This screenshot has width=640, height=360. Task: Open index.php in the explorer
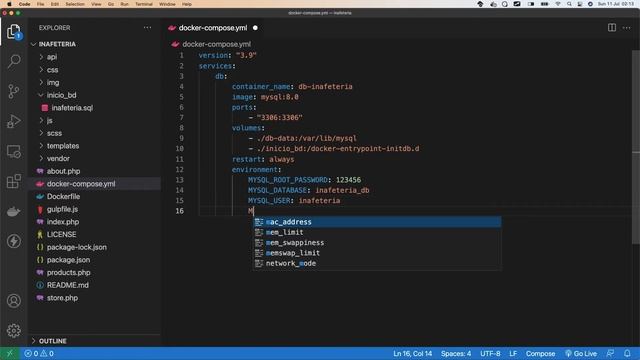(x=63, y=222)
